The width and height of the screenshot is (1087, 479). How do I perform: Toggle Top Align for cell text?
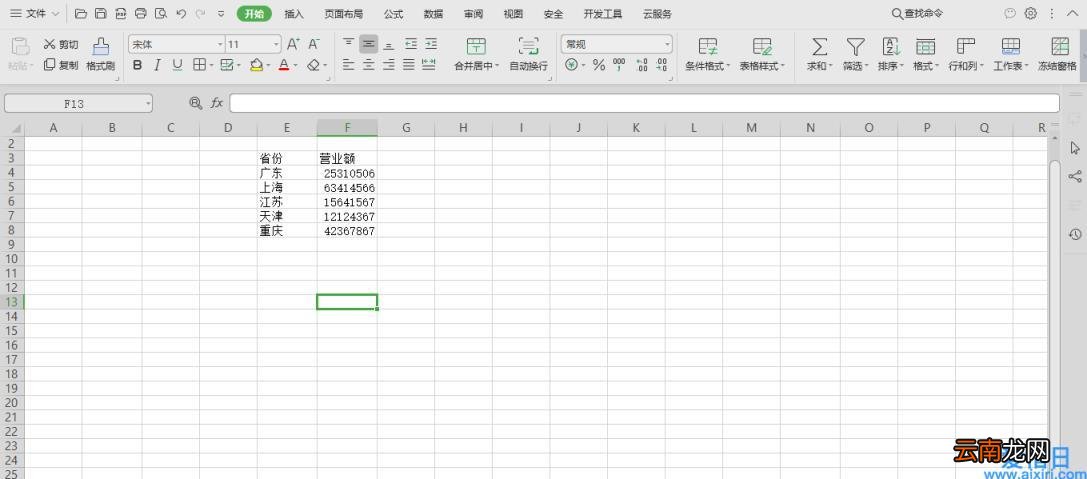[x=349, y=44]
